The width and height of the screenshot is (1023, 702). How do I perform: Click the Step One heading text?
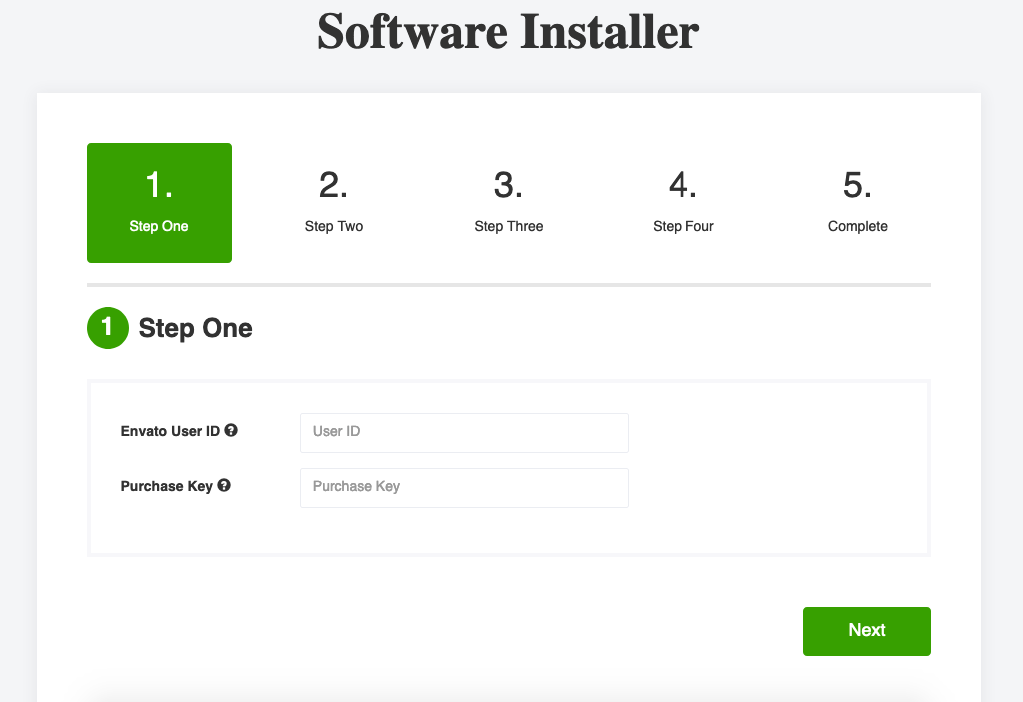(195, 327)
